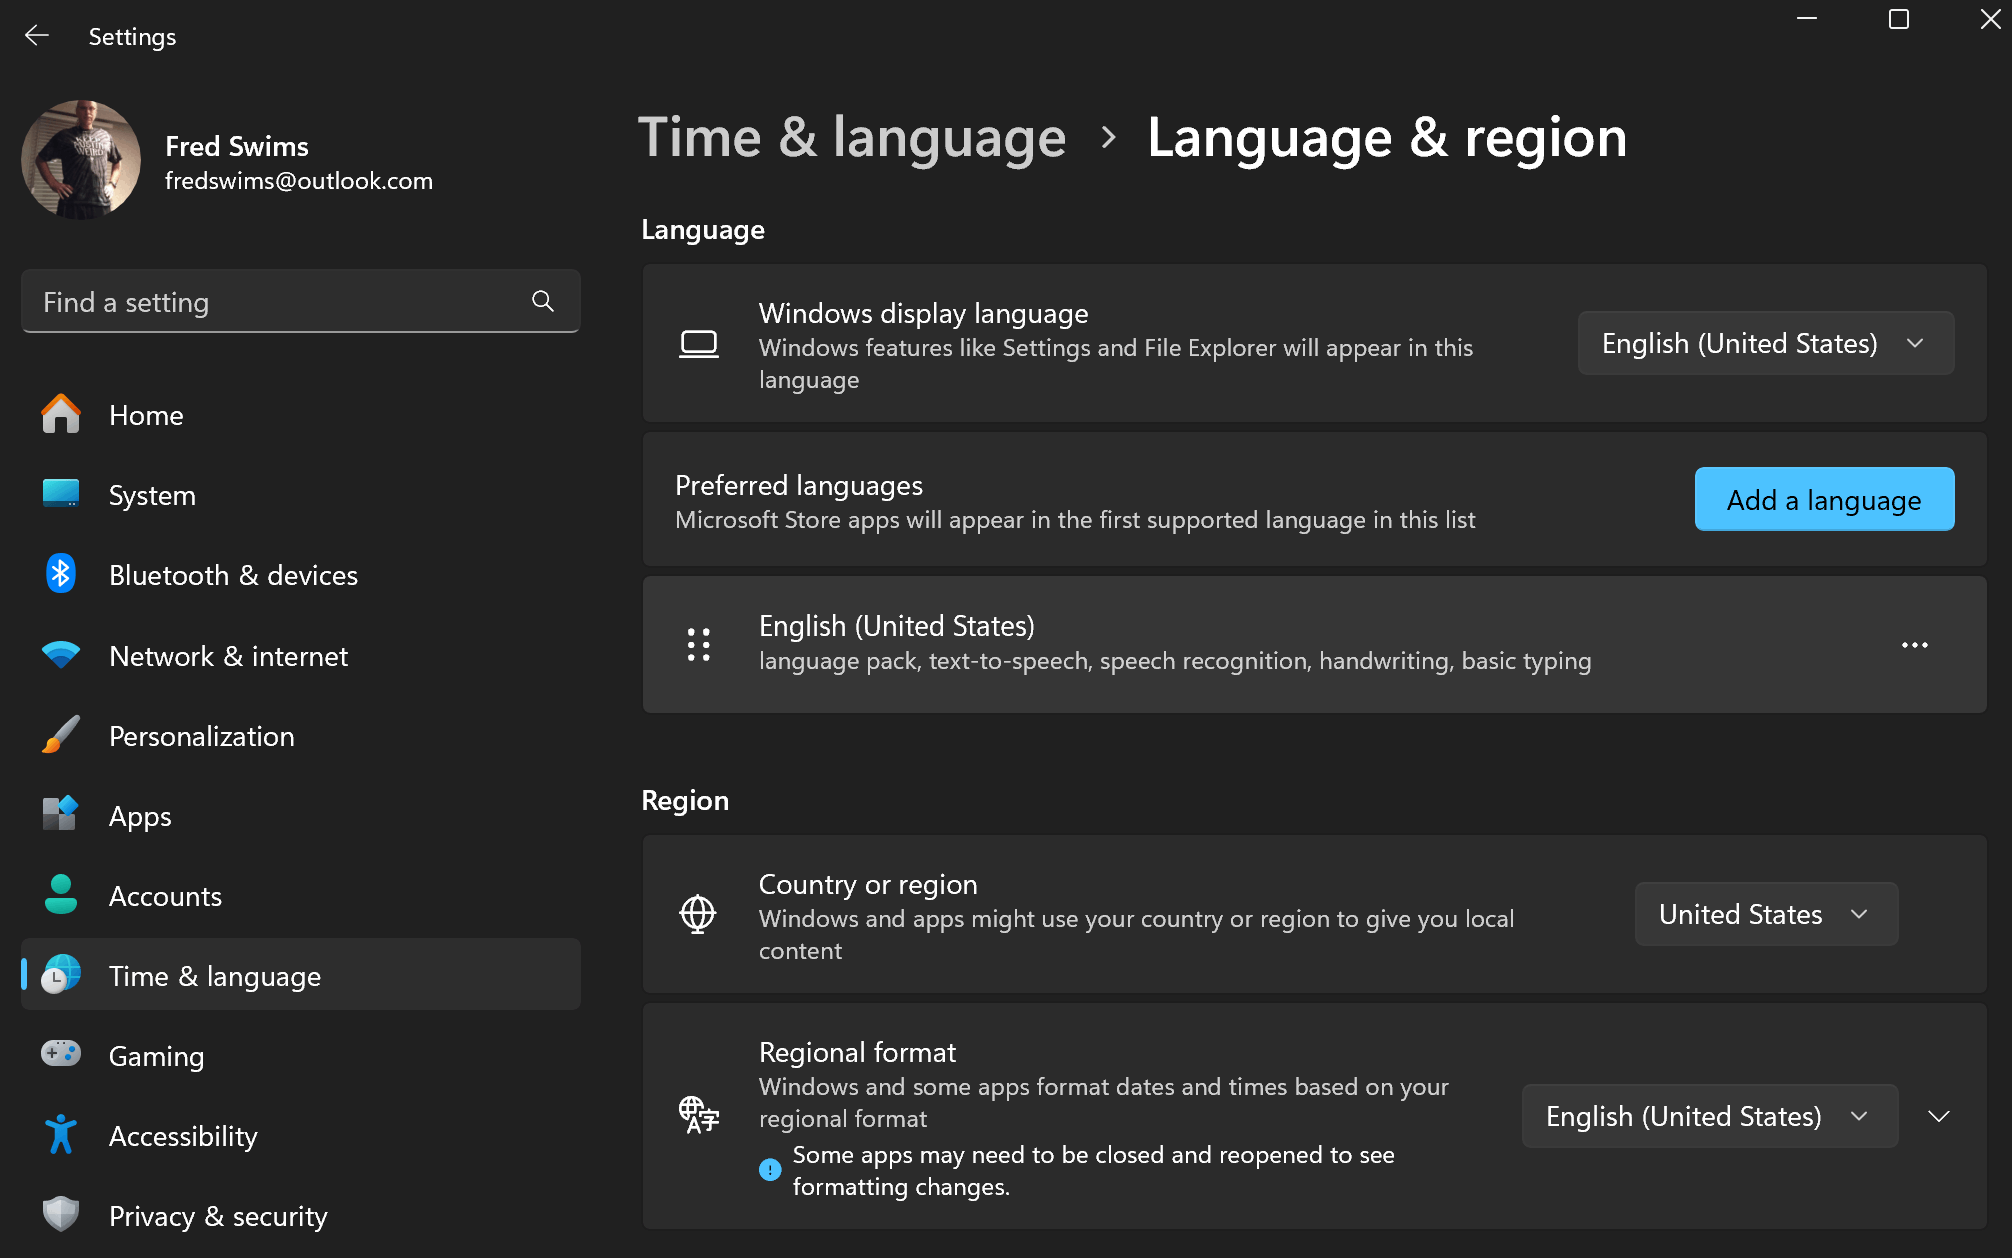Open the three-dots menu for English (United States)
Viewport: 2012px width, 1258px height.
click(1914, 645)
